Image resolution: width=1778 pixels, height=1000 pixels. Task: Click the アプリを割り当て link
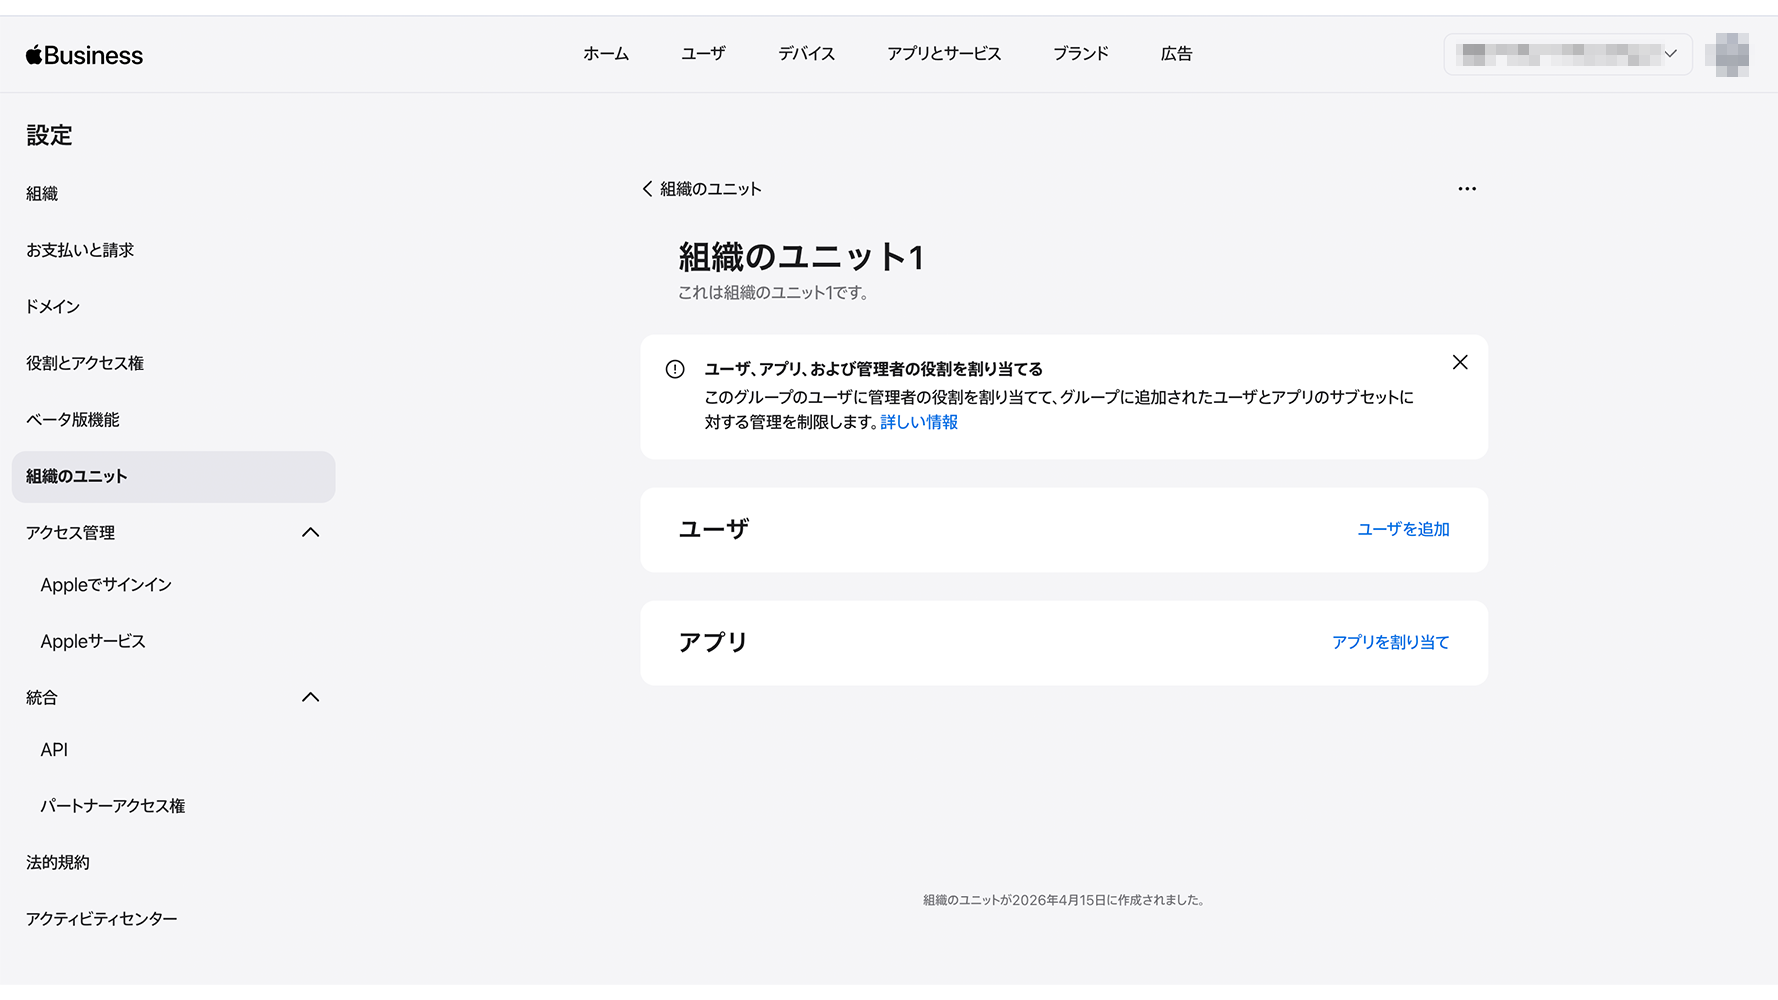pos(1389,643)
